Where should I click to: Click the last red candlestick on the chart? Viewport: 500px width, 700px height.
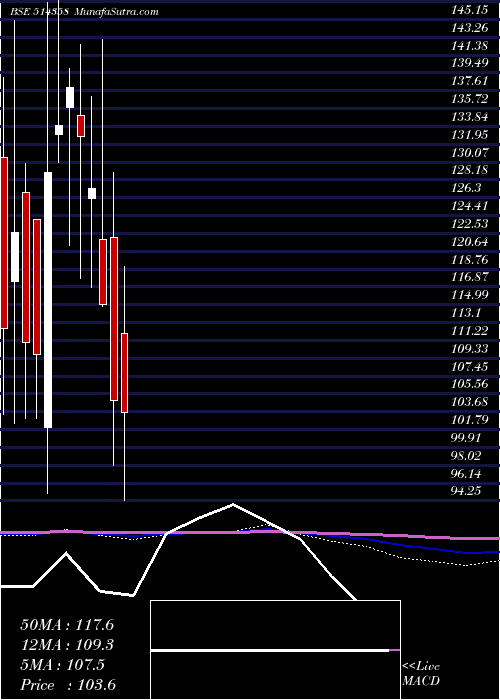pyautogui.click(x=125, y=373)
